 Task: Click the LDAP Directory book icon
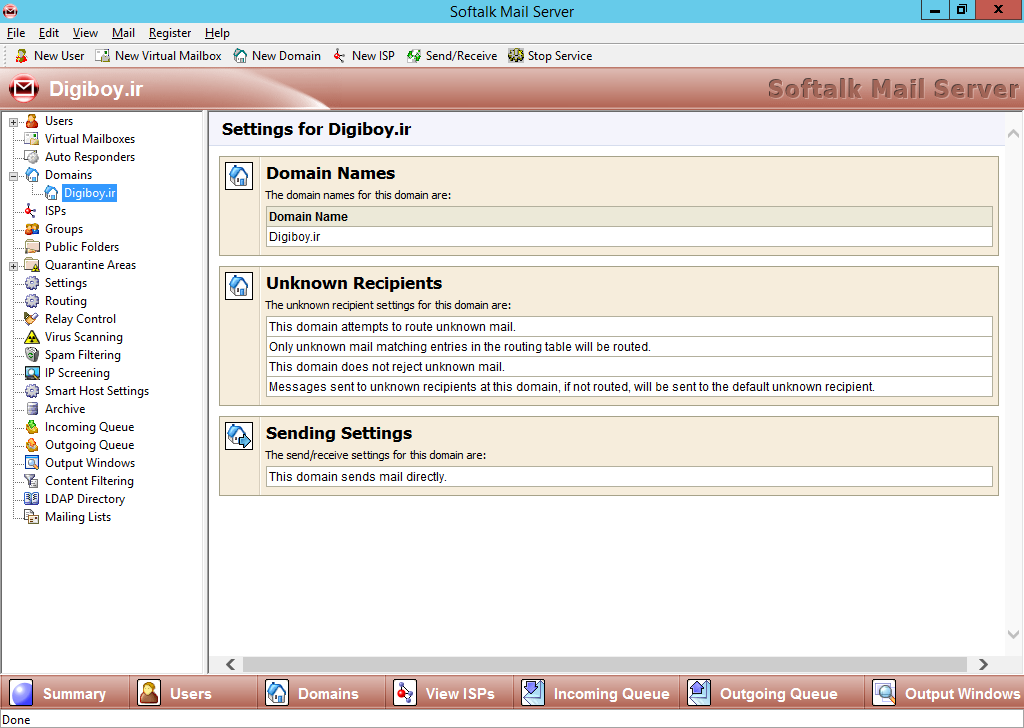pyautogui.click(x=31, y=499)
